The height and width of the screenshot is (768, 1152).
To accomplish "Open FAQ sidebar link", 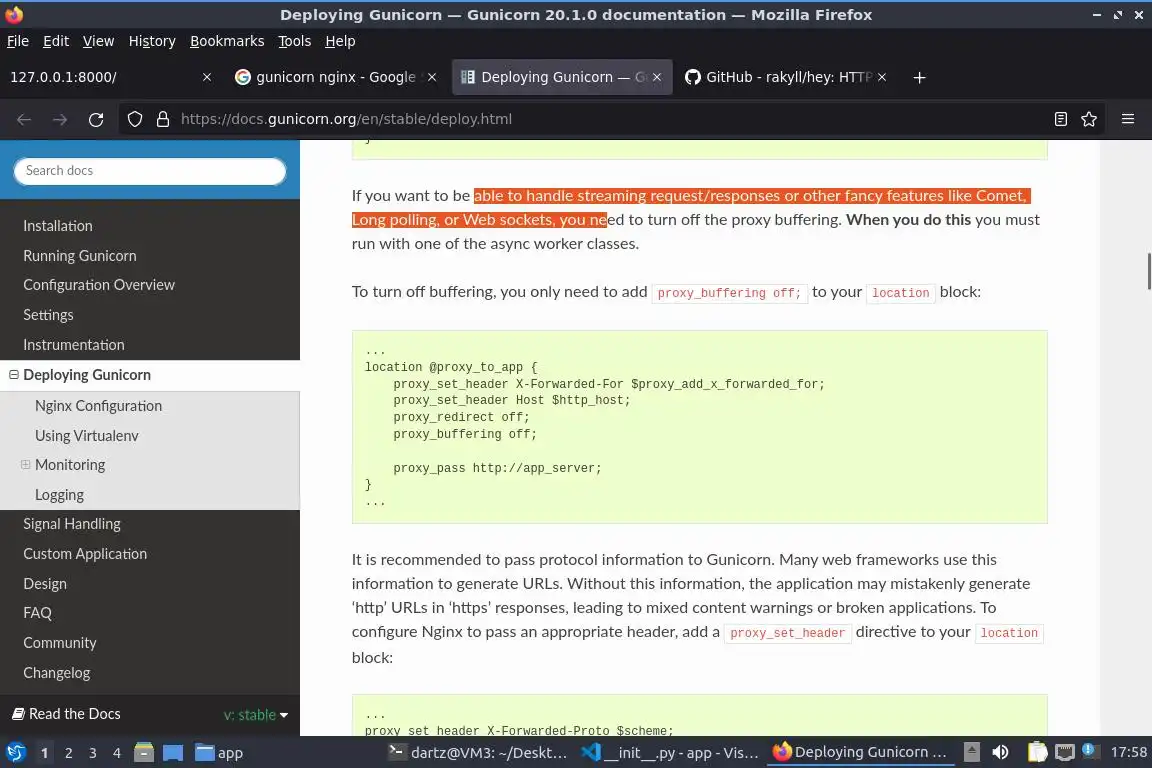I will pyautogui.click(x=37, y=613).
